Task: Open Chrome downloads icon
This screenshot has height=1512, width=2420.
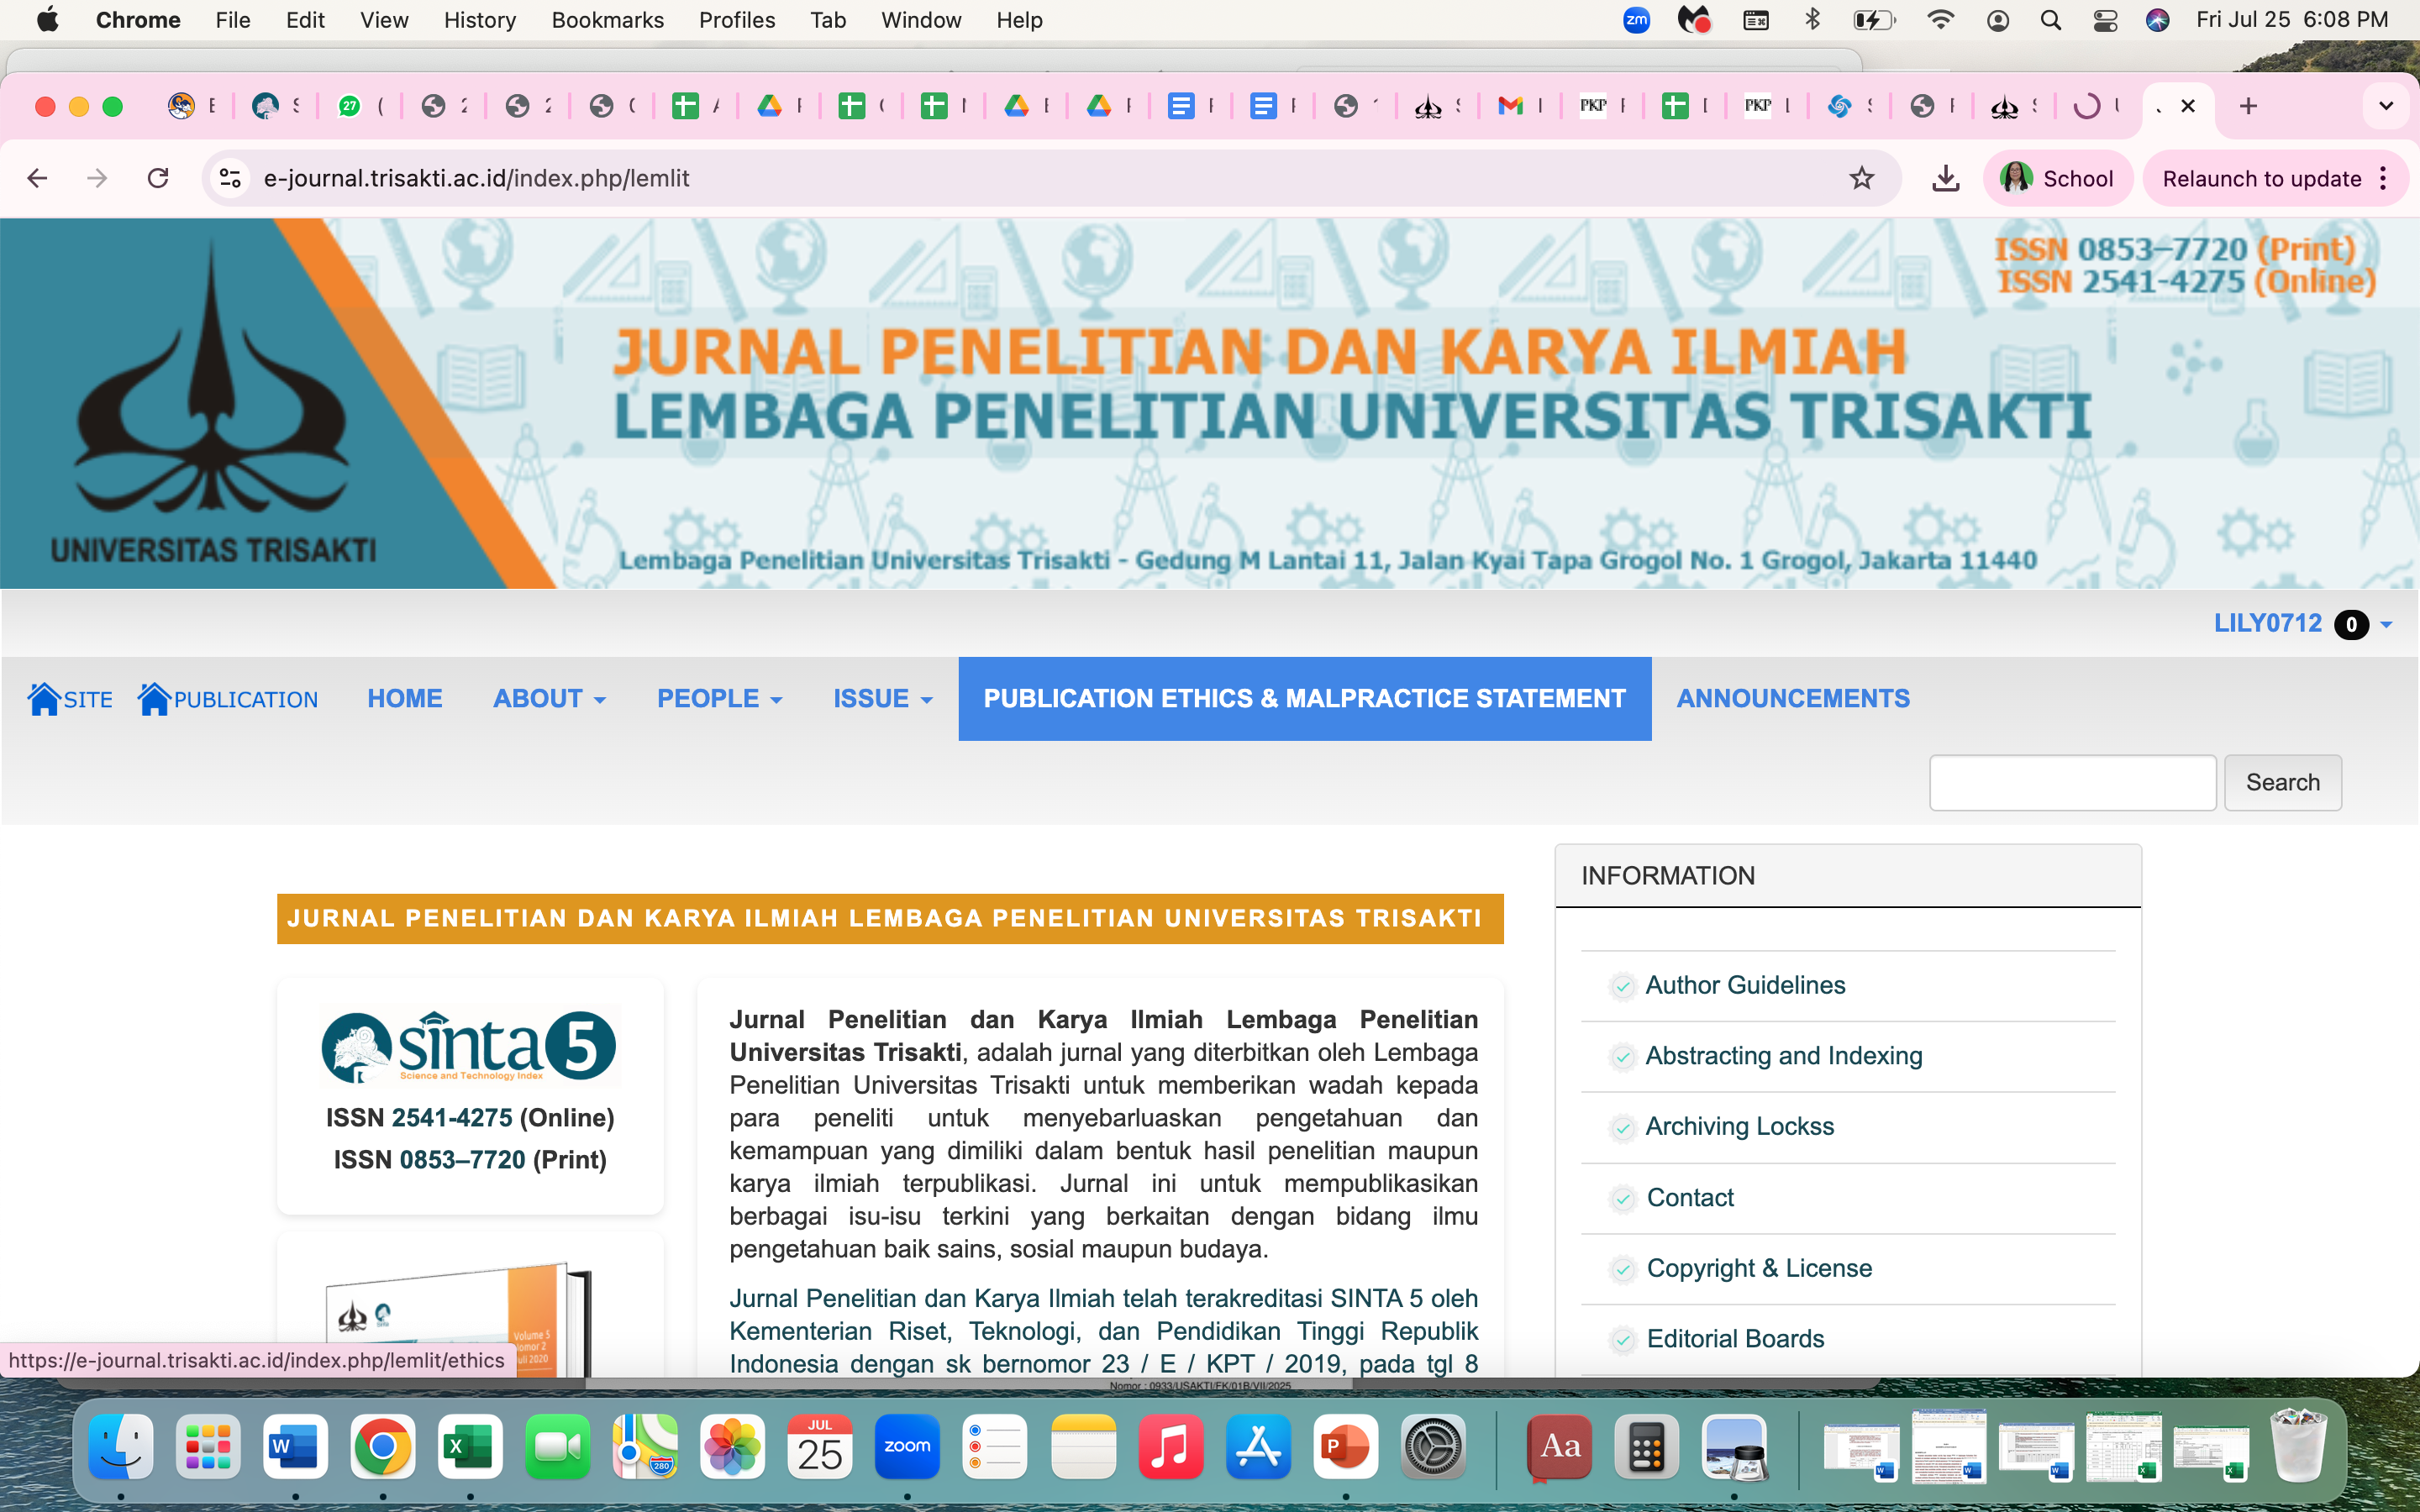Action: pyautogui.click(x=1945, y=178)
